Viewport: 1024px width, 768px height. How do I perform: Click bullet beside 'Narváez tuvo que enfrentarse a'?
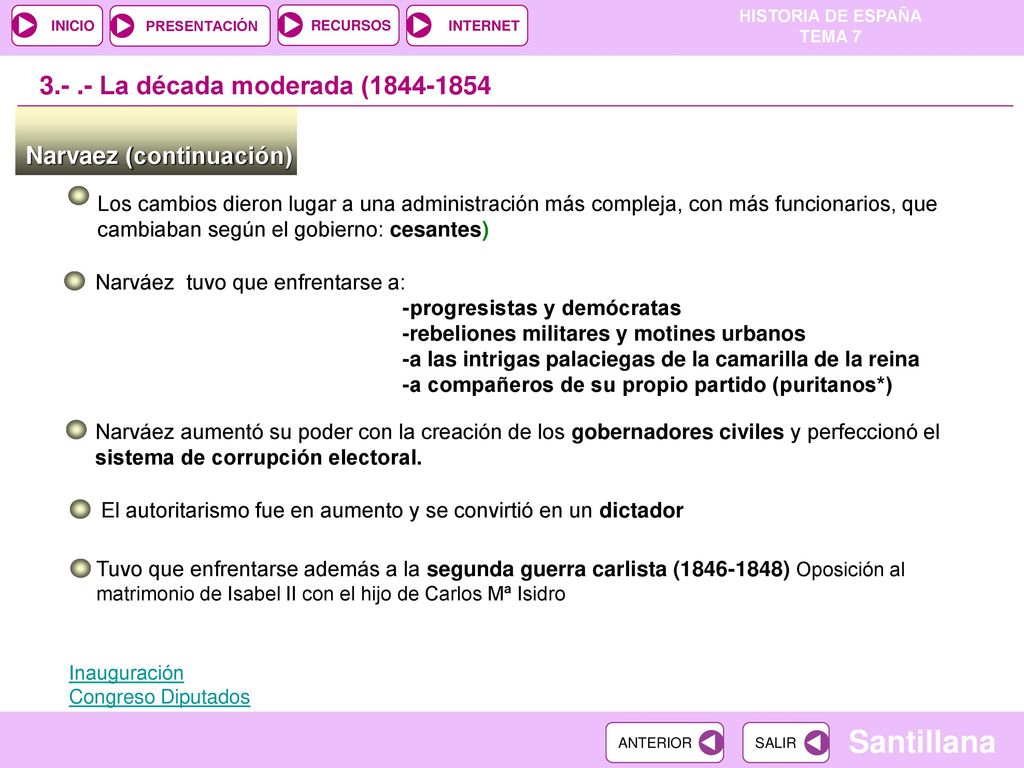[74, 281]
